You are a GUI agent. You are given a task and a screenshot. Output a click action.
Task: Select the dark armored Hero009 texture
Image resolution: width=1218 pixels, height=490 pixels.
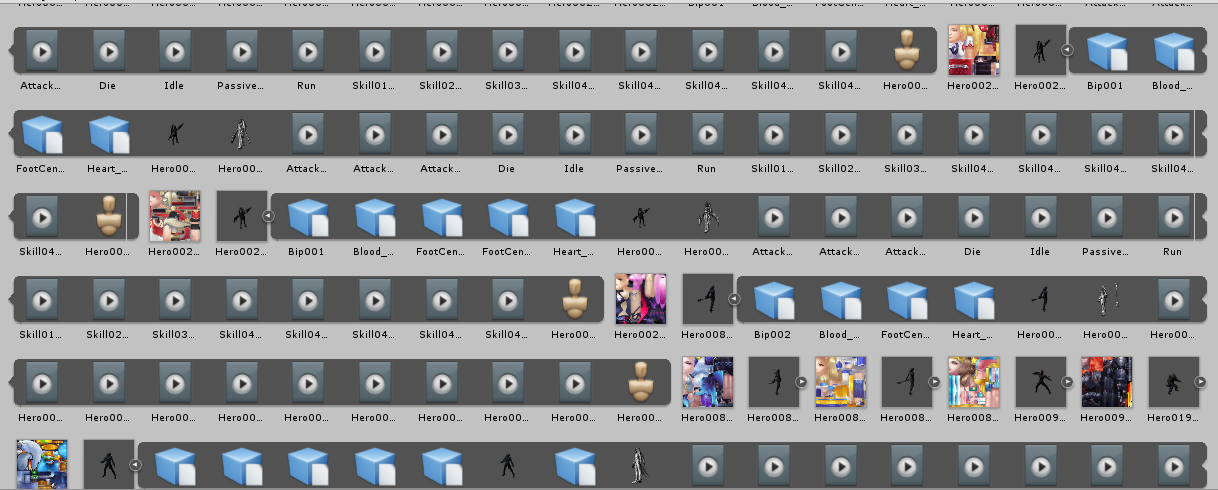click(x=1106, y=382)
